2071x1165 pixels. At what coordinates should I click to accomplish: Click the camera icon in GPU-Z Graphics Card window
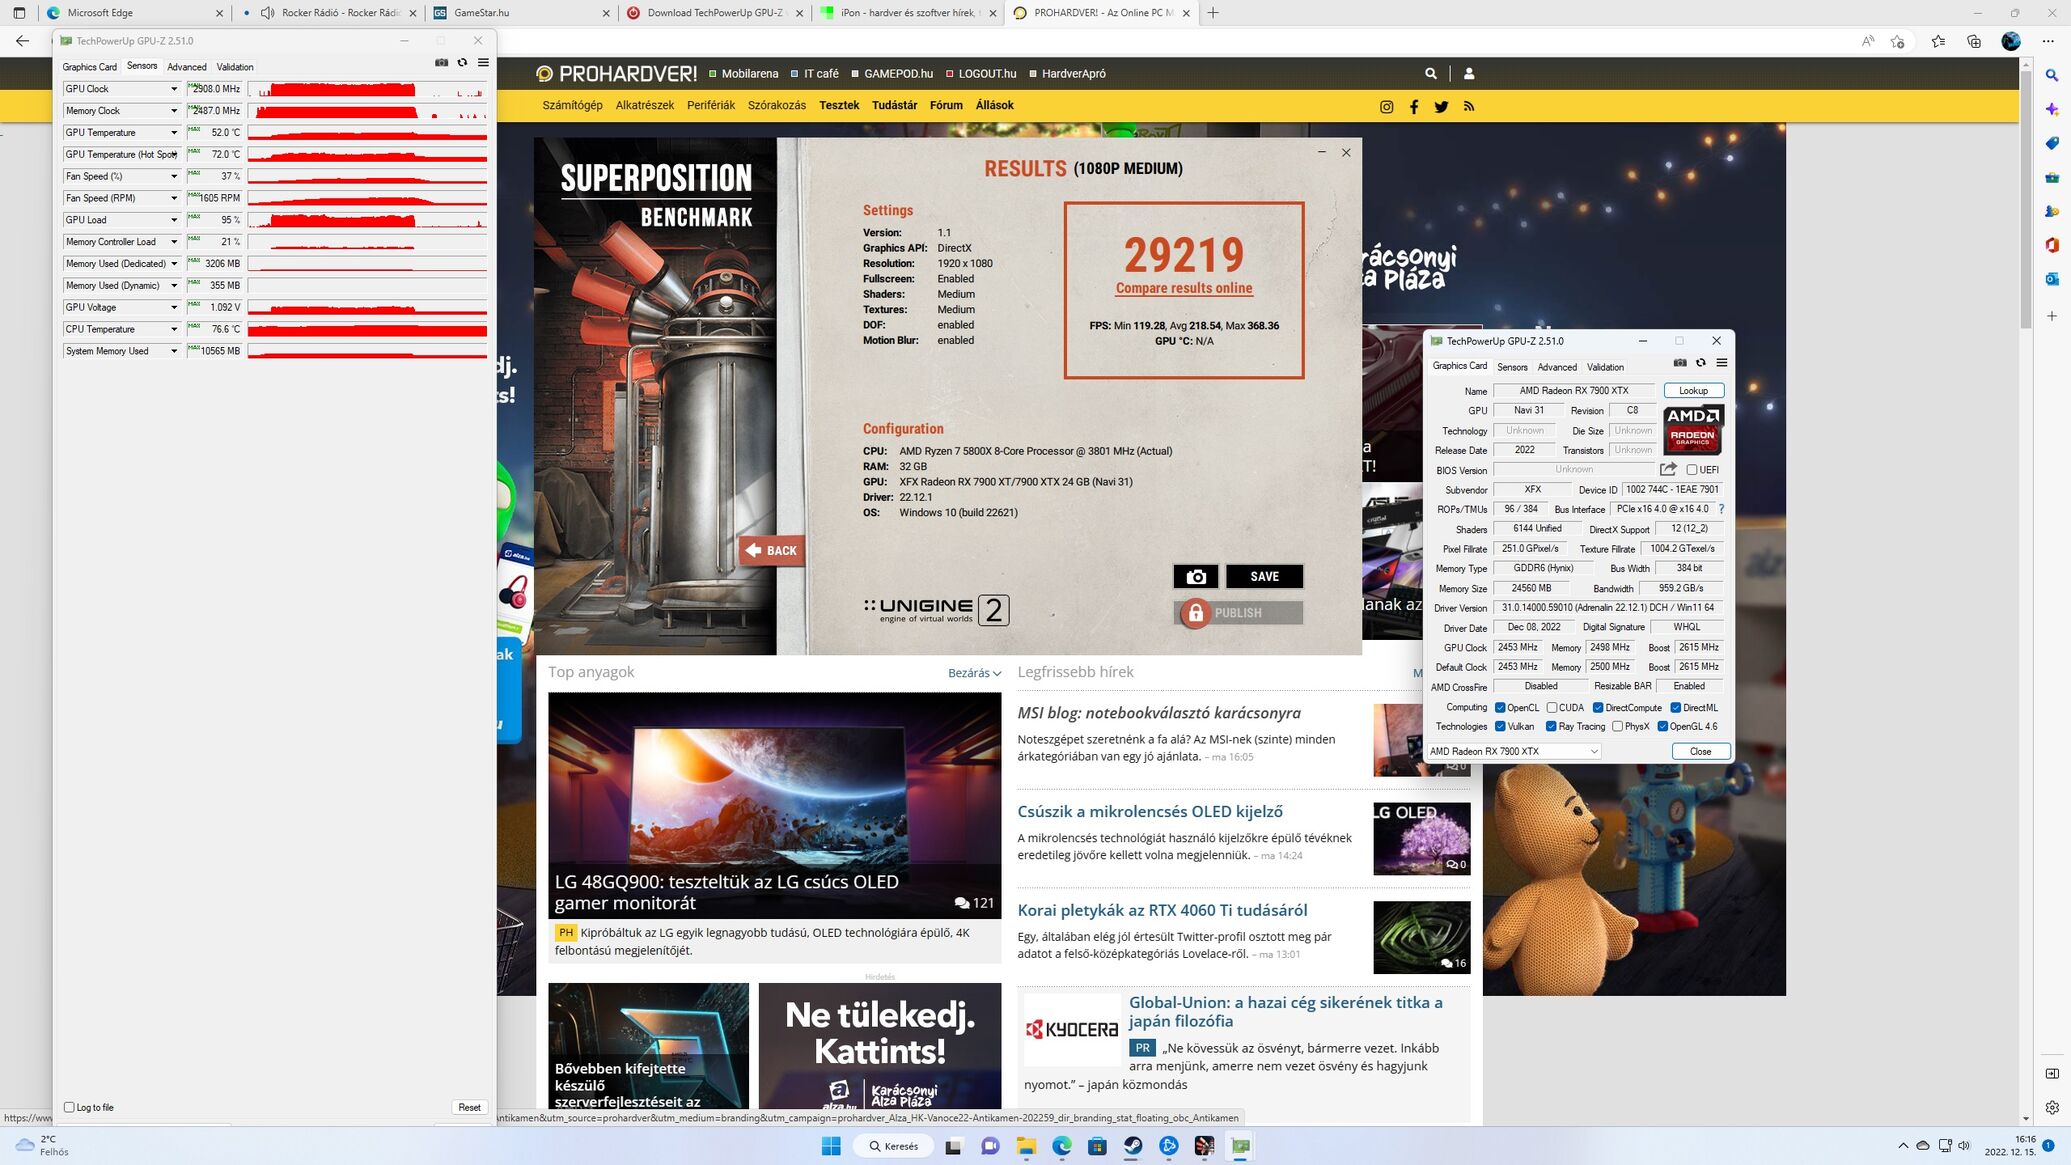(x=1680, y=363)
